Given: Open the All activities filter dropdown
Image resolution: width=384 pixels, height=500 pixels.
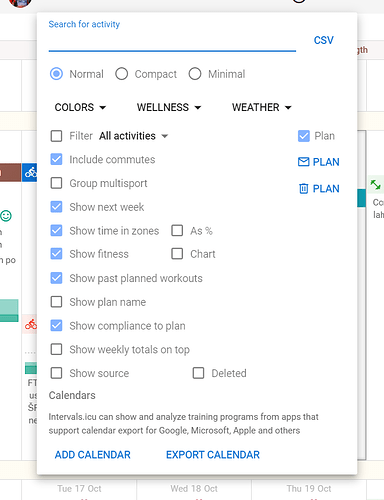Looking at the screenshot, I should click(x=133, y=136).
